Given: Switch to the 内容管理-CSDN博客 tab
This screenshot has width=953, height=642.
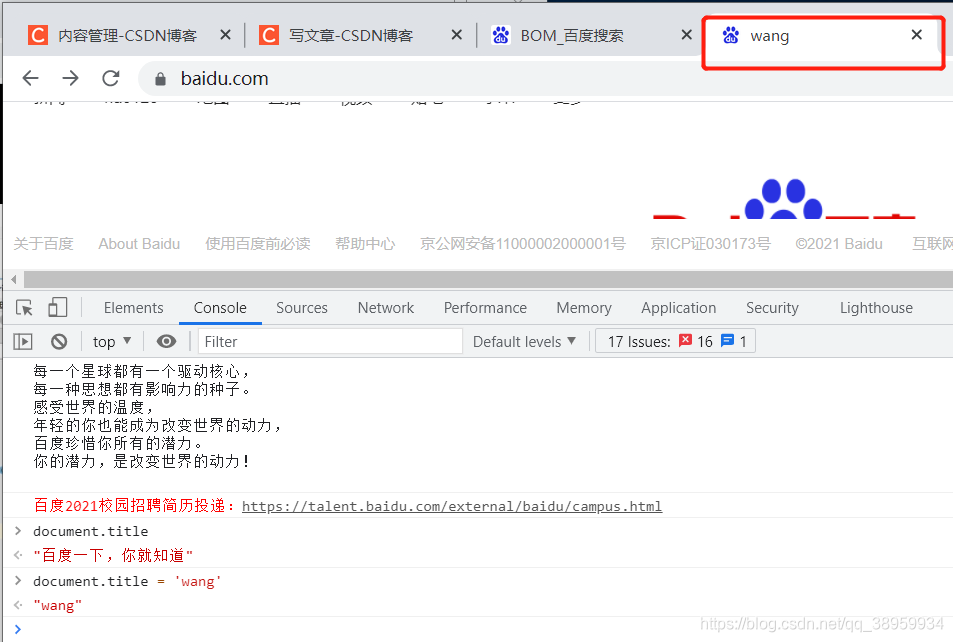Looking at the screenshot, I should [128, 36].
